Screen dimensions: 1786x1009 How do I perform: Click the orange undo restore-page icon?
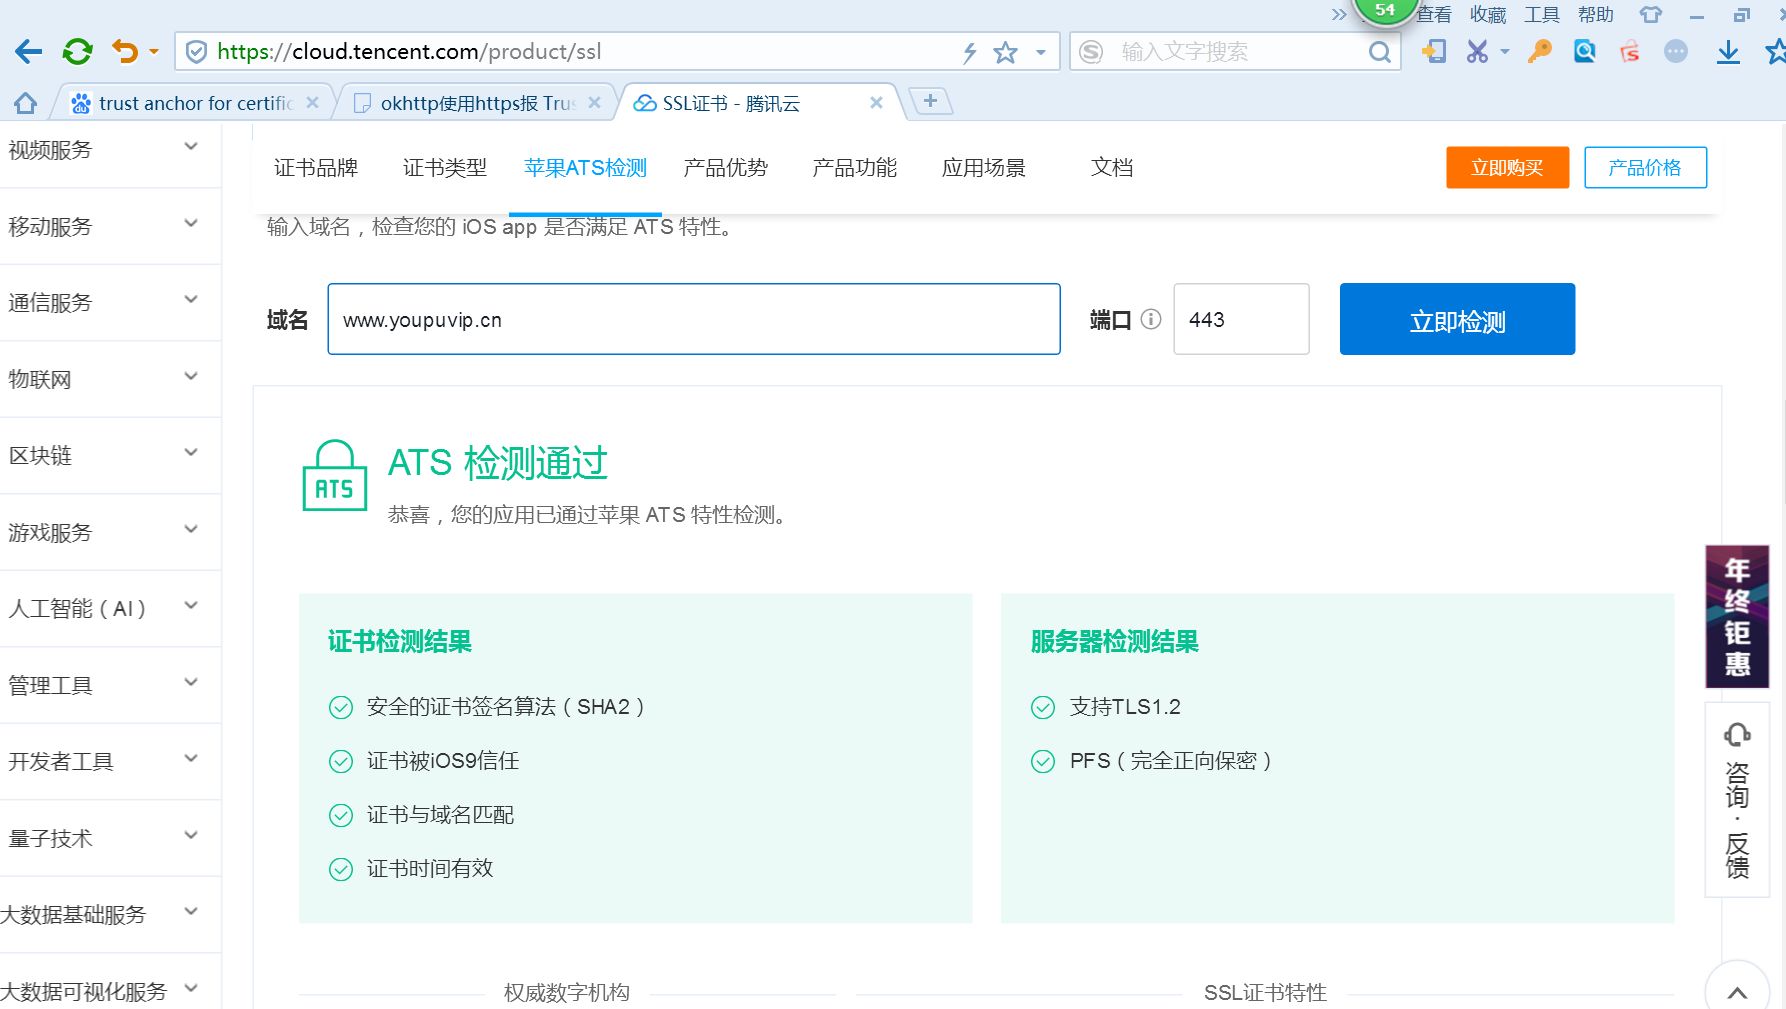125,51
